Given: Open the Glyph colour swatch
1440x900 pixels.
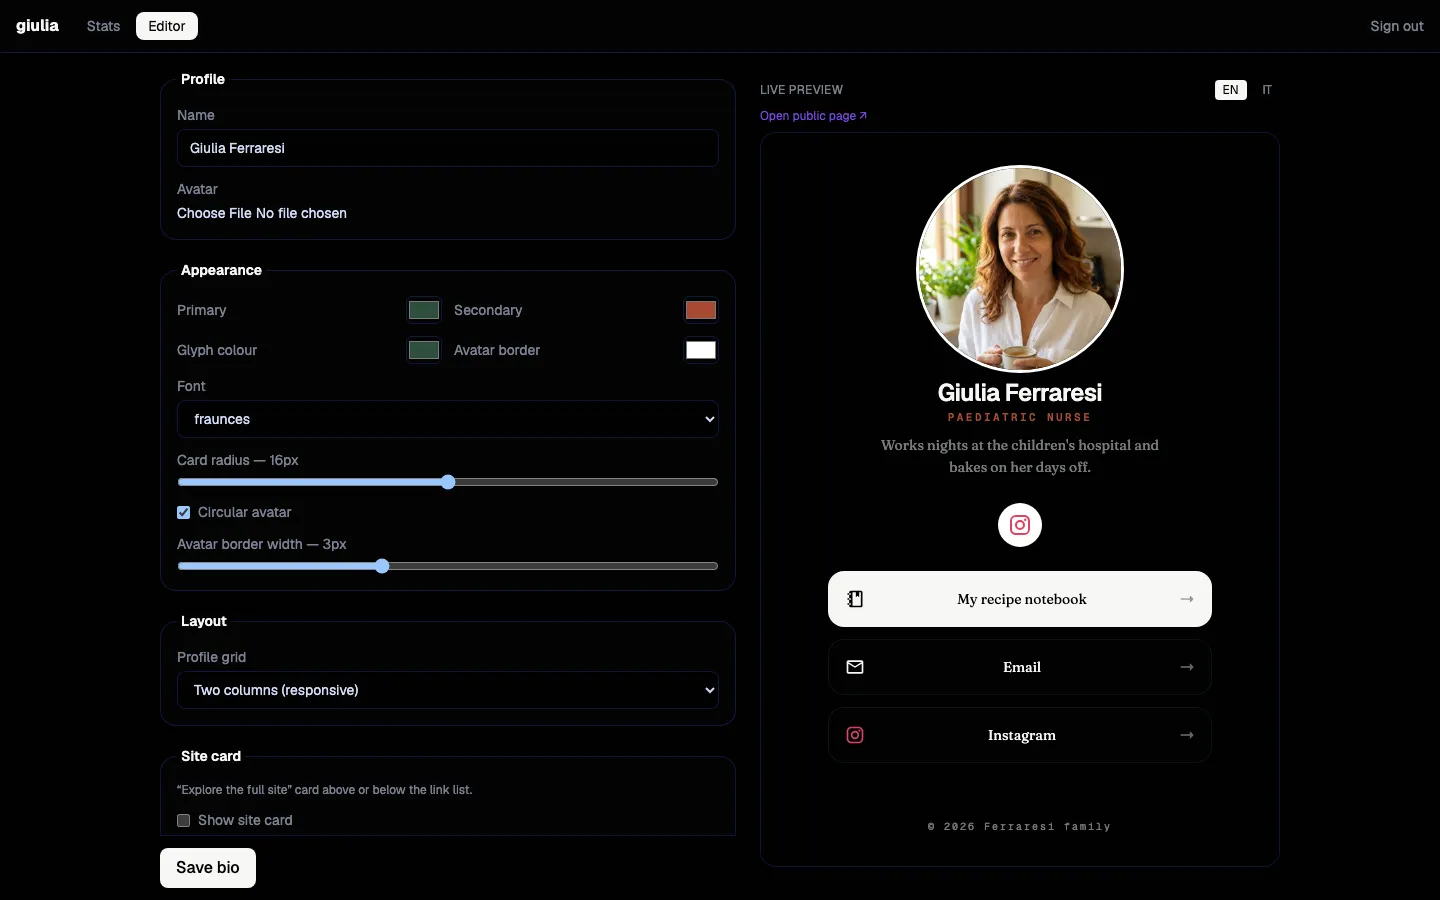Looking at the screenshot, I should [424, 350].
